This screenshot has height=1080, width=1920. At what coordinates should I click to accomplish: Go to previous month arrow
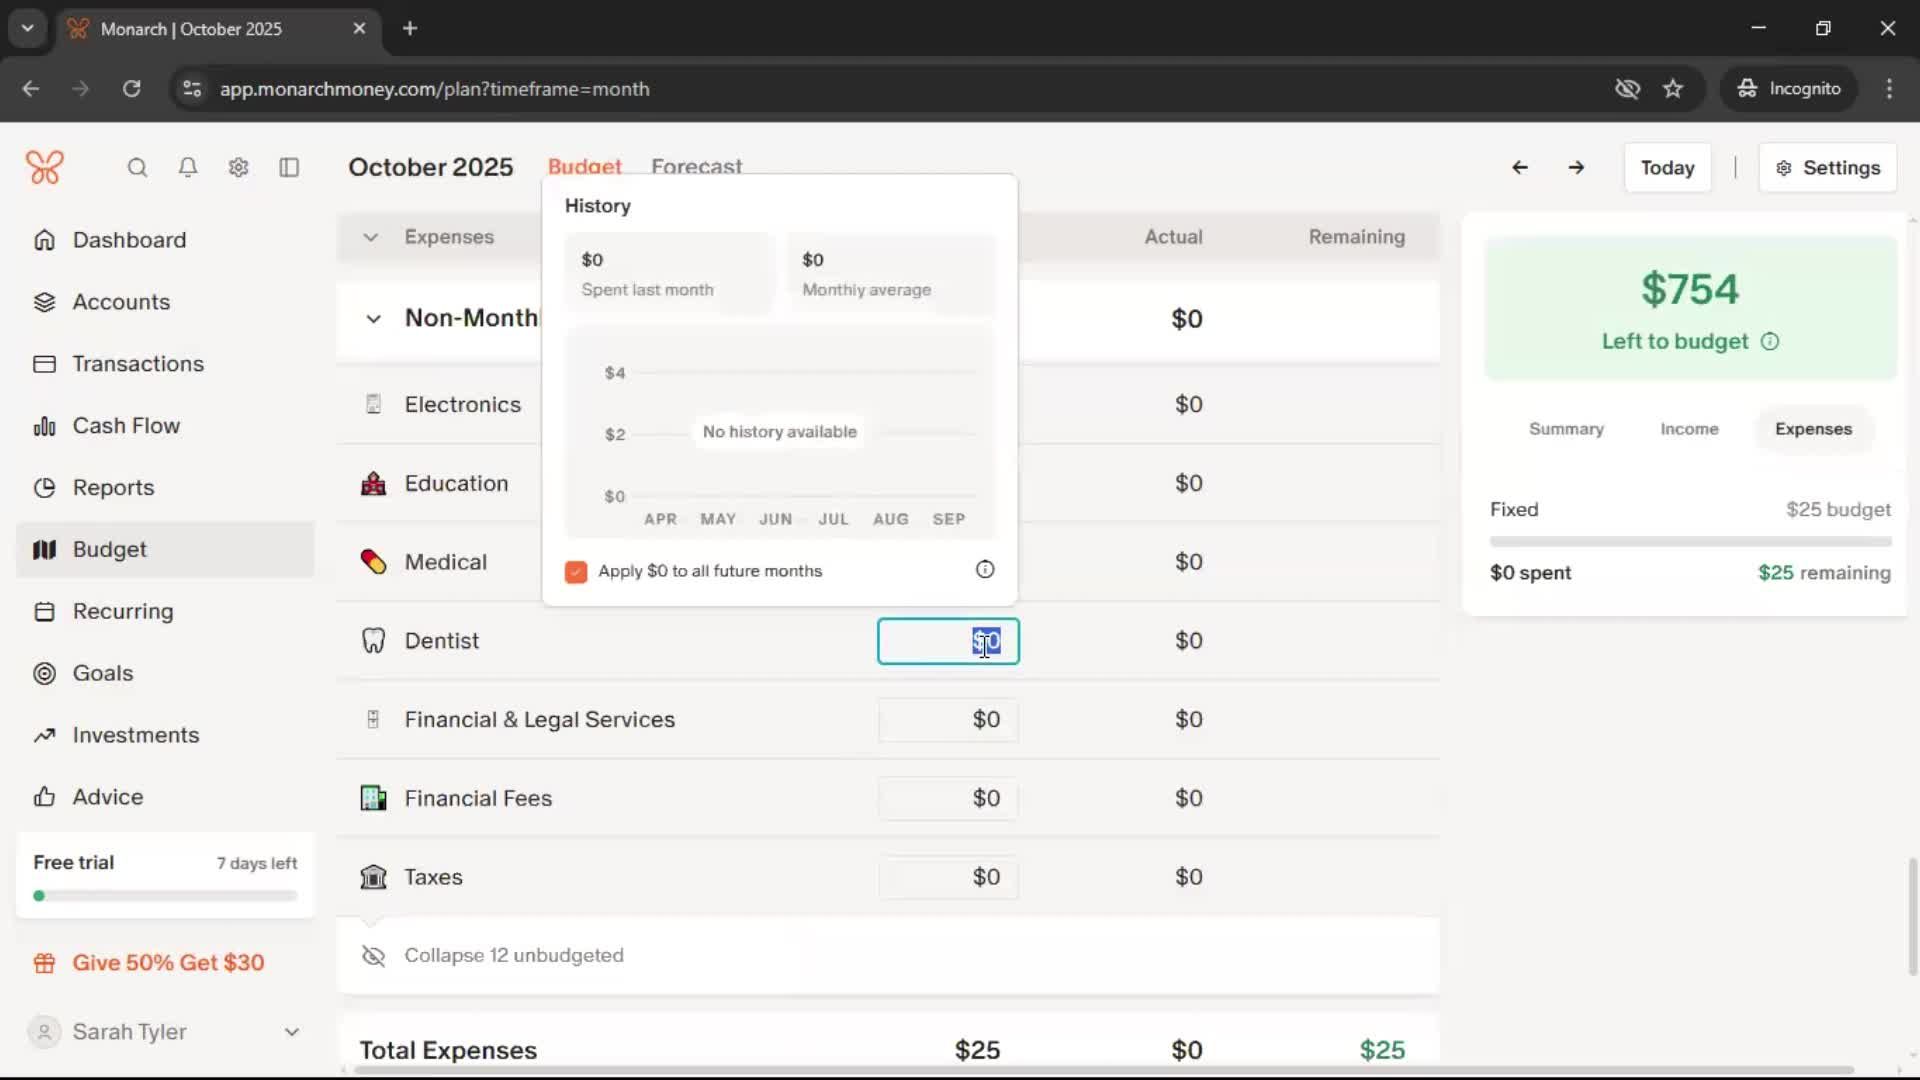(x=1520, y=168)
